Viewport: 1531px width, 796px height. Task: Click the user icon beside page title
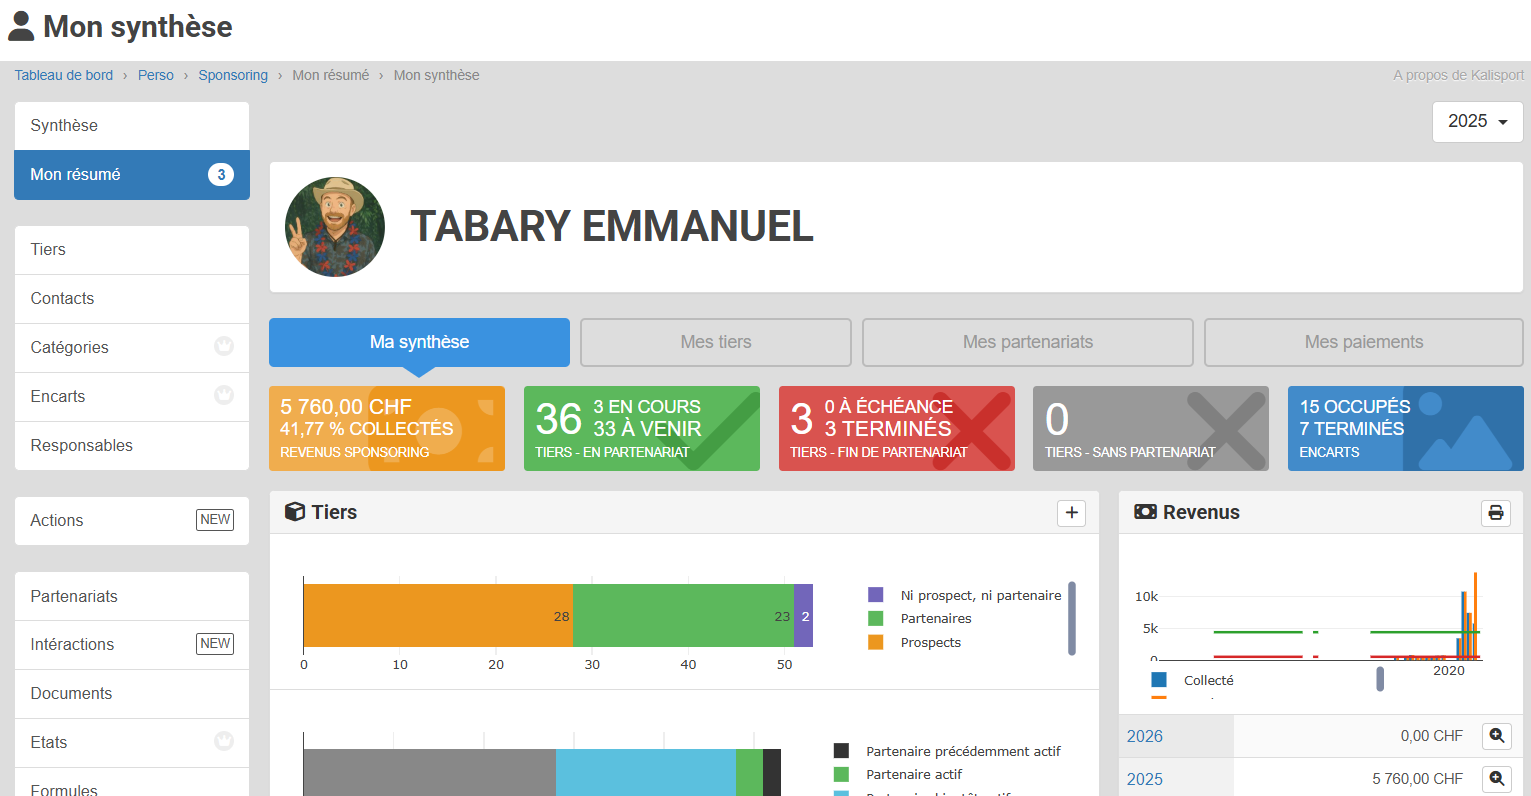[21, 27]
